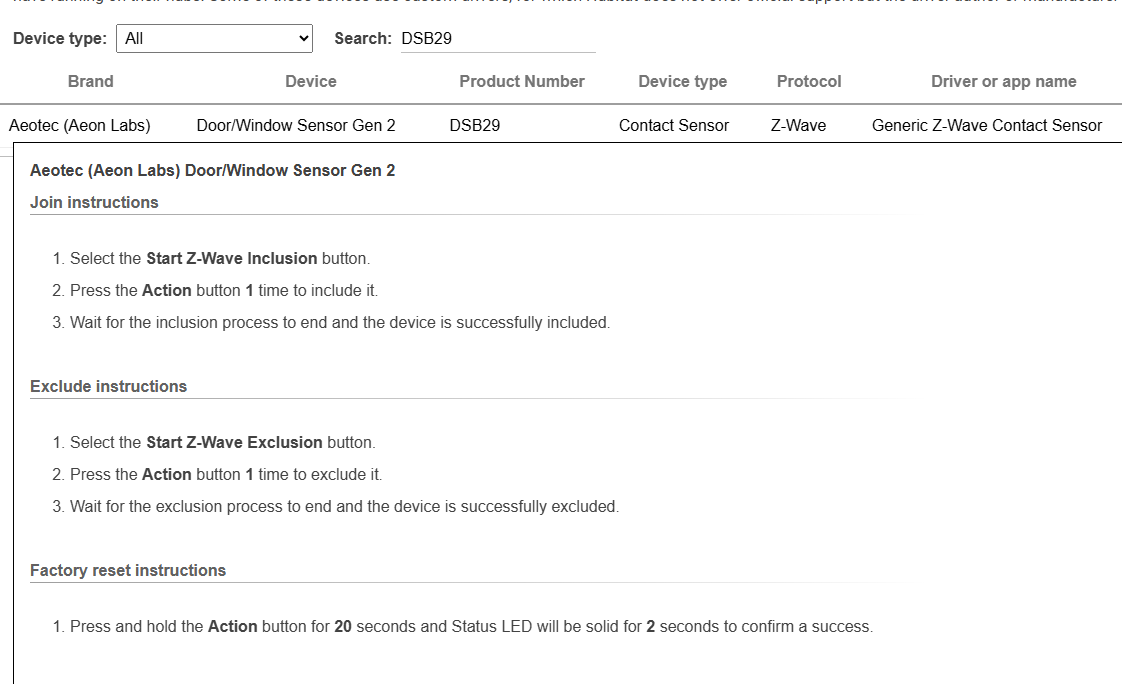The height and width of the screenshot is (684, 1122).
Task: Sort by the Brand column header
Action: pyautogui.click(x=91, y=82)
